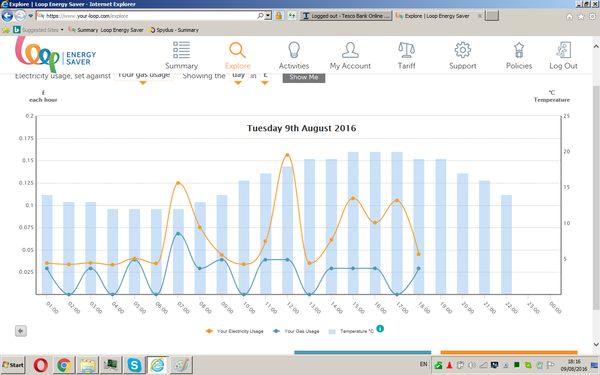Click the Action Center flag tray icon

(550, 365)
